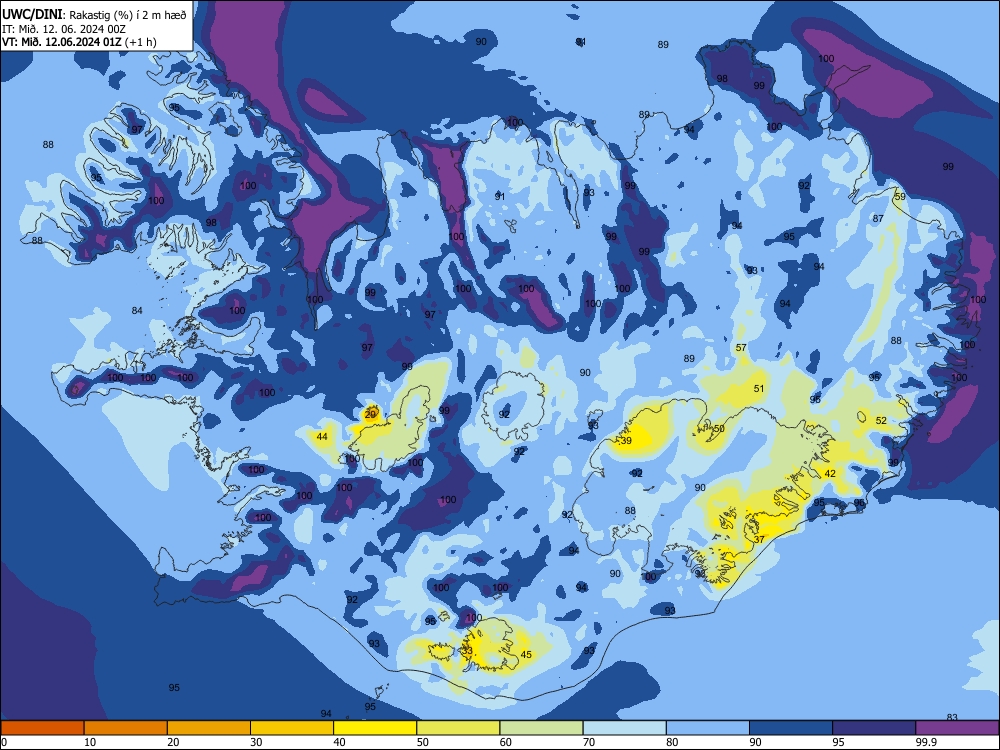Viewport: 1000px width, 750px height.
Task: Click the humidity value '59' on the map
Action: 900,196
